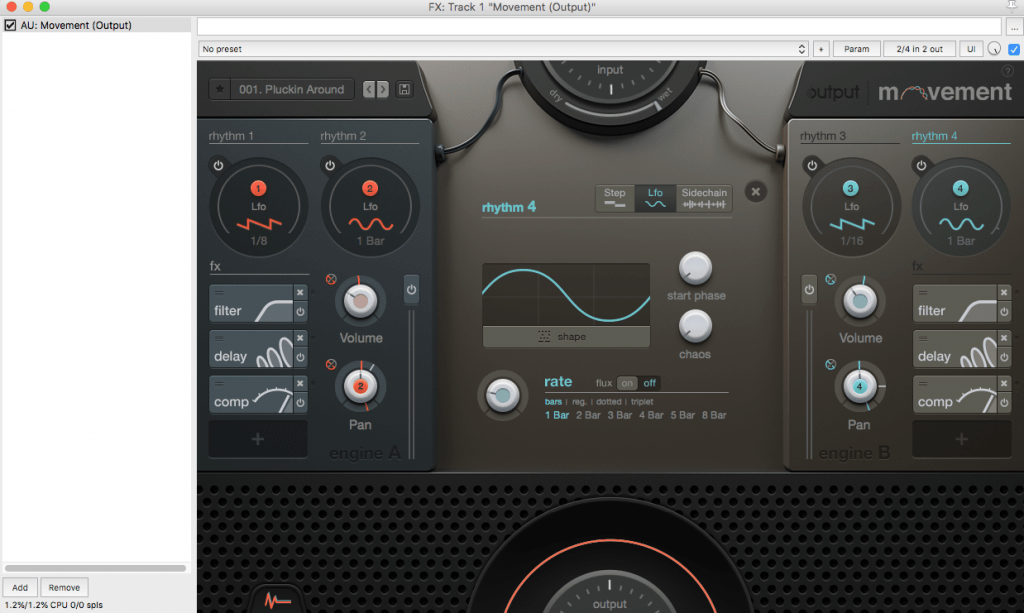1024x613 pixels.
Task: Switch to Sidechain mode tab
Action: (x=704, y=198)
